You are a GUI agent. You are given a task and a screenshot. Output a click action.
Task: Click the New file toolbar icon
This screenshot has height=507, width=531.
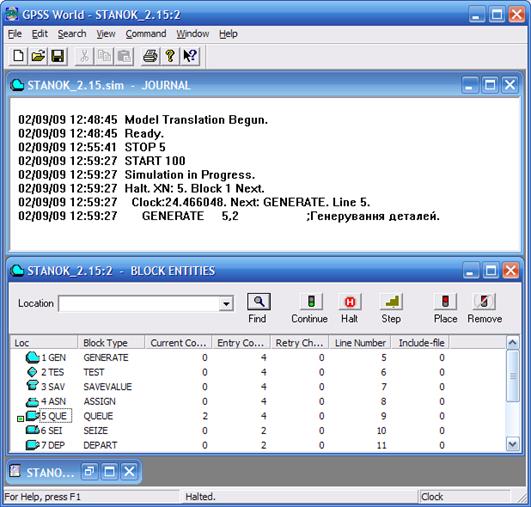coord(18,56)
